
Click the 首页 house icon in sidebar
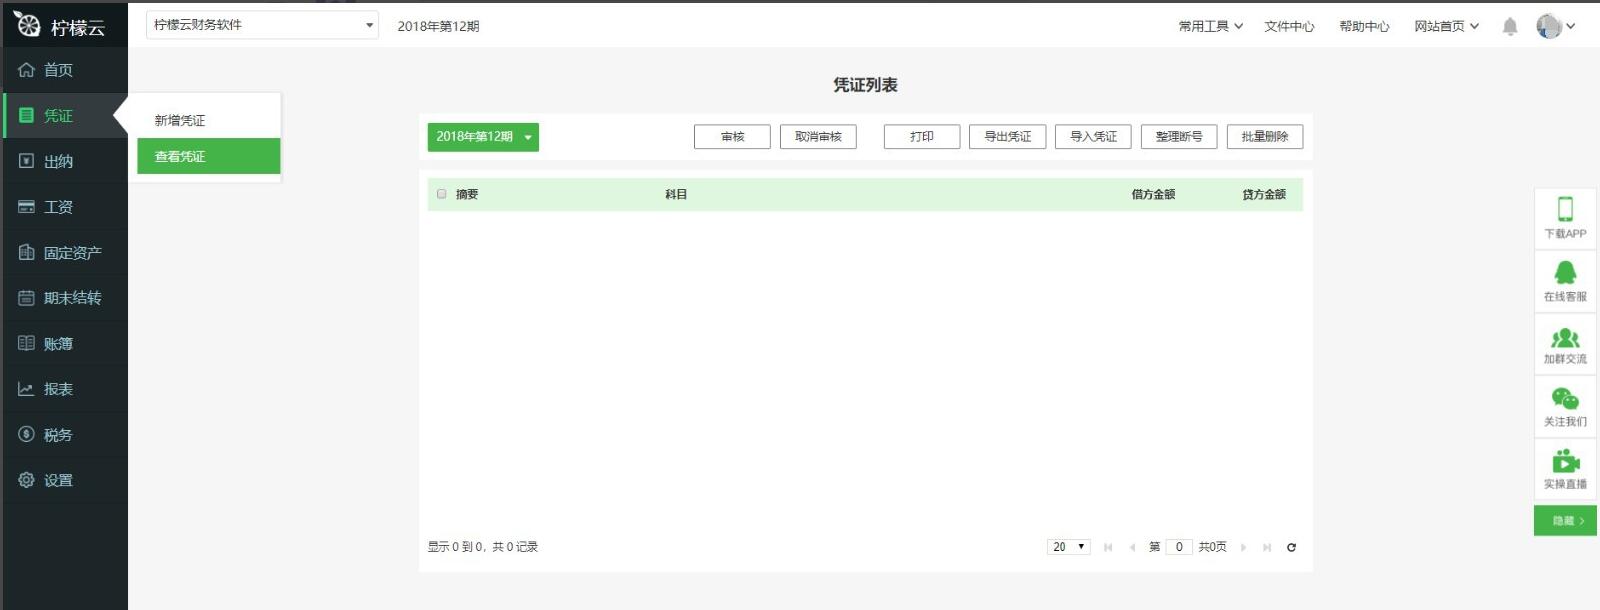coord(26,70)
